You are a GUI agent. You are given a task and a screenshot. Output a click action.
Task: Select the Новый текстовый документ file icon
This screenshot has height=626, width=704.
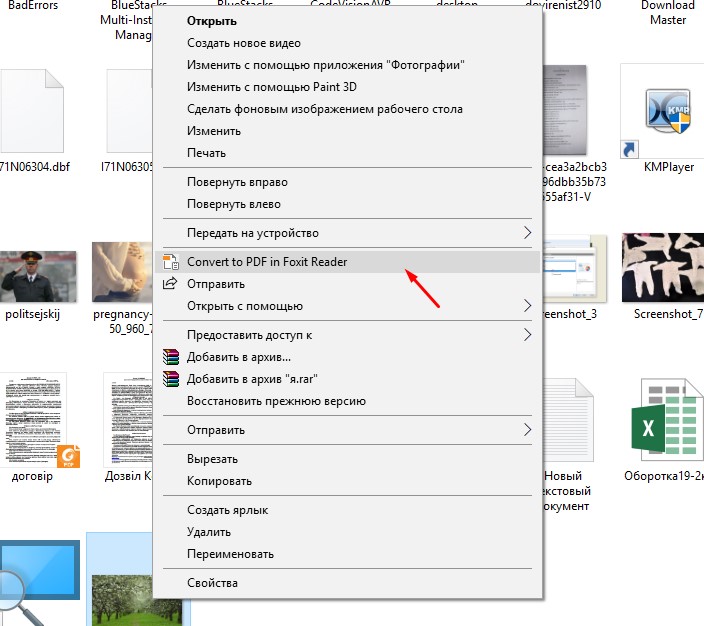point(568,420)
